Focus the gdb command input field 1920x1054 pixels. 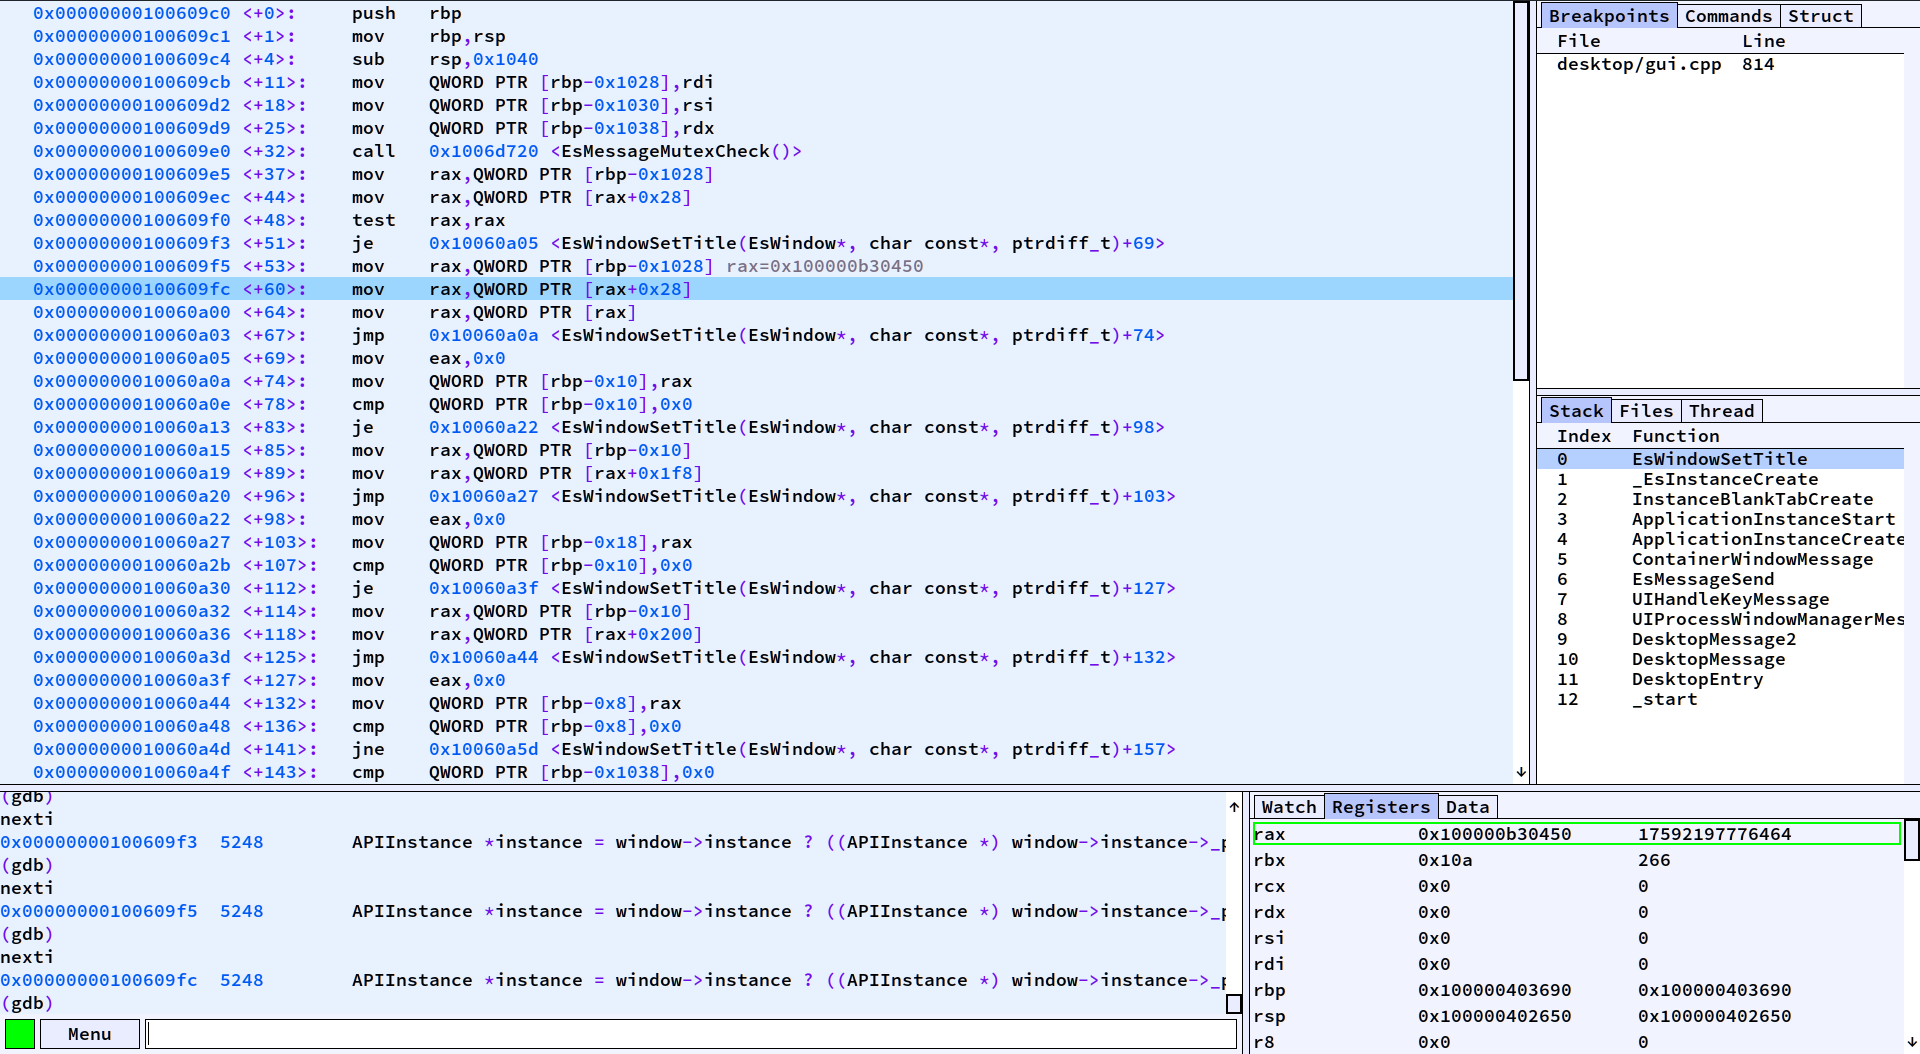pyautogui.click(x=690, y=1033)
